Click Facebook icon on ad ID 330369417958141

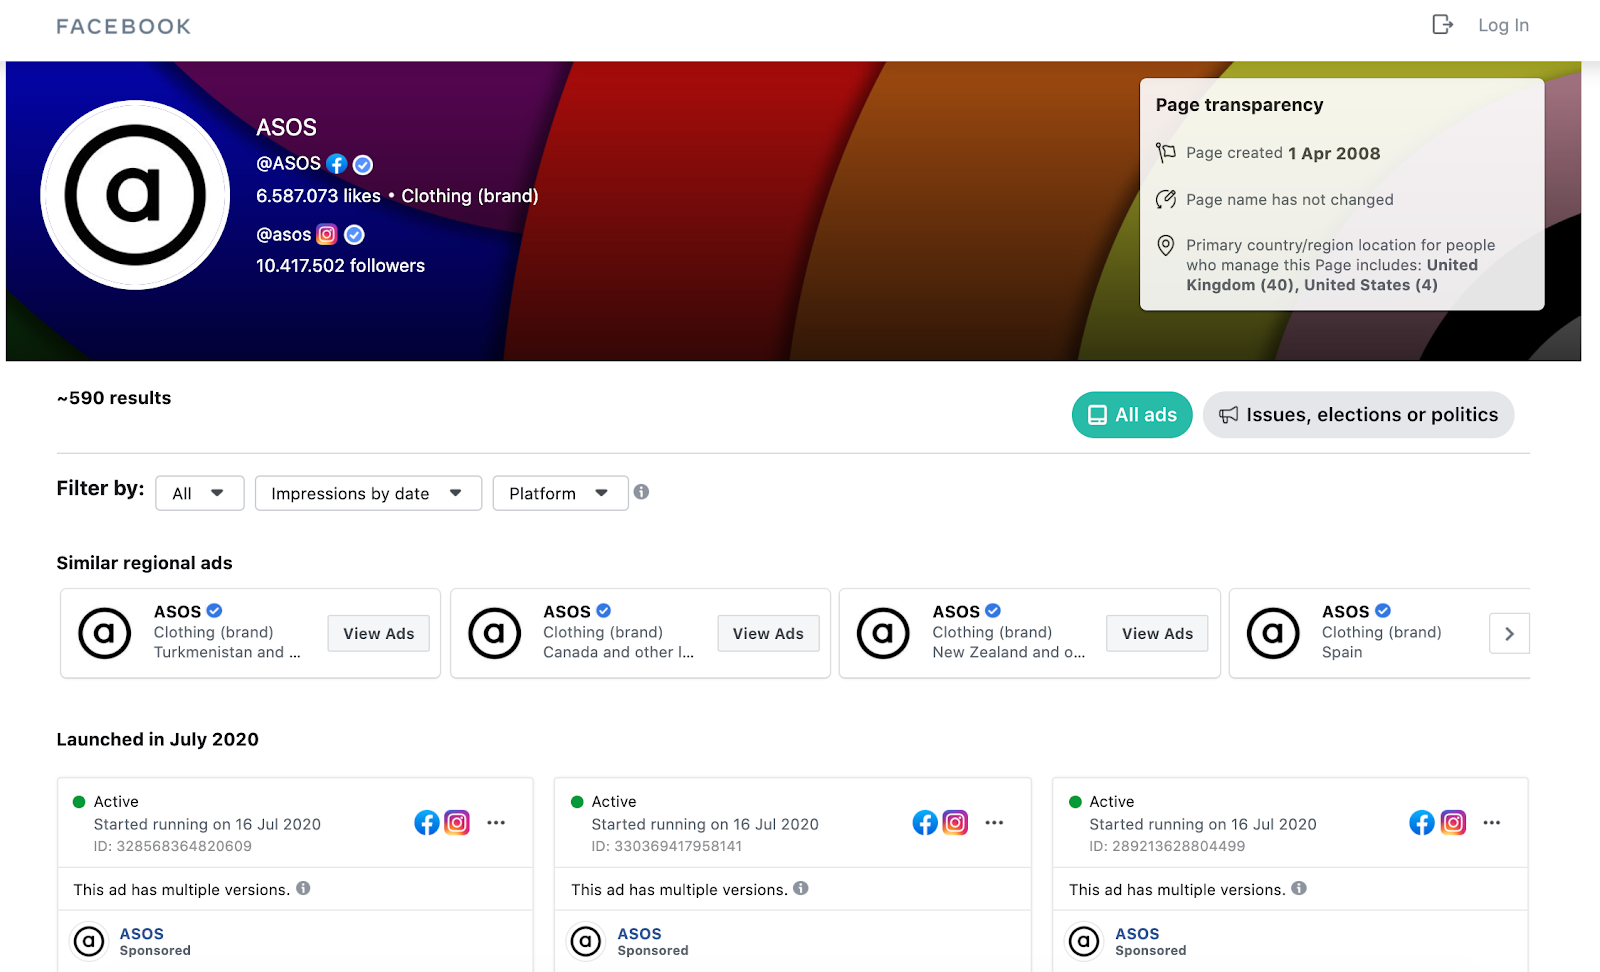click(925, 823)
